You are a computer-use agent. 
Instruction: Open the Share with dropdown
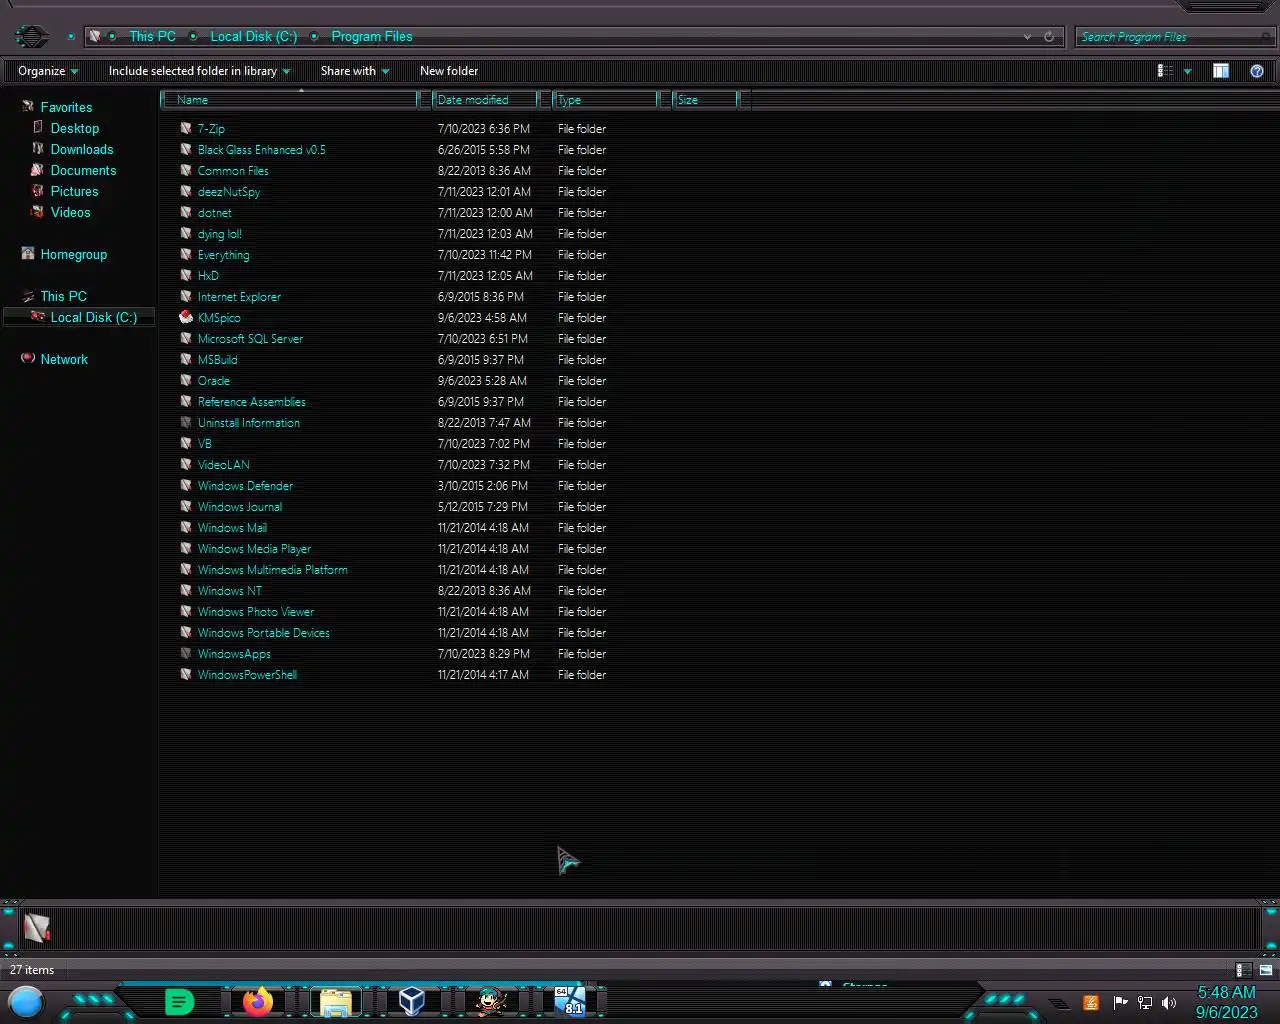pyautogui.click(x=355, y=71)
